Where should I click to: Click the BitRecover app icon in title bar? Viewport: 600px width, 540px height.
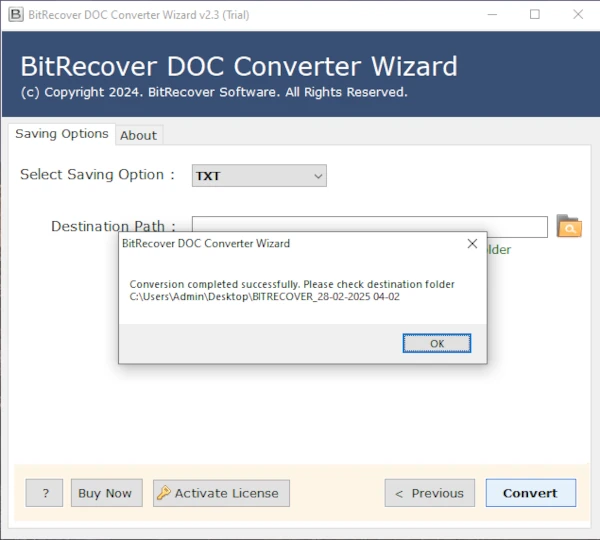tap(16, 15)
